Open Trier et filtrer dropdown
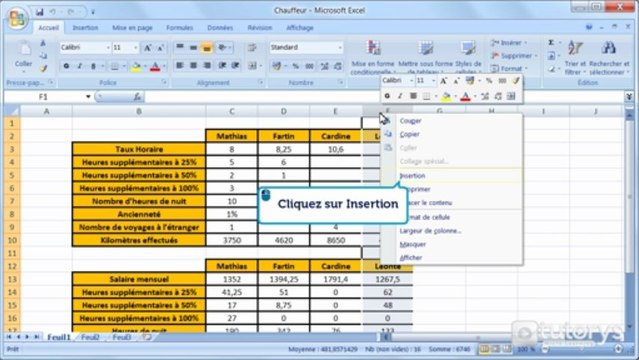This screenshot has height=360, width=639. tap(575, 57)
